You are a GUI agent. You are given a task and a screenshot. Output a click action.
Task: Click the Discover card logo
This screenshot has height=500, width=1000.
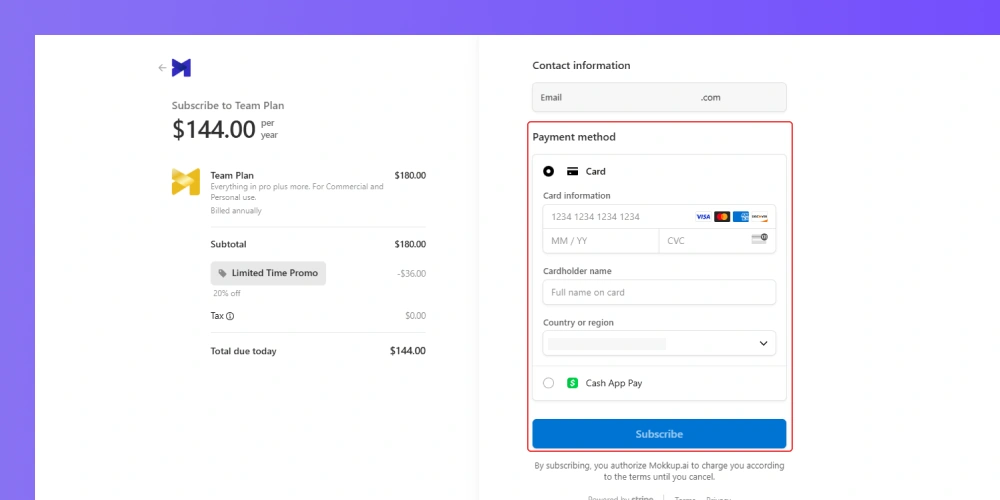point(759,217)
